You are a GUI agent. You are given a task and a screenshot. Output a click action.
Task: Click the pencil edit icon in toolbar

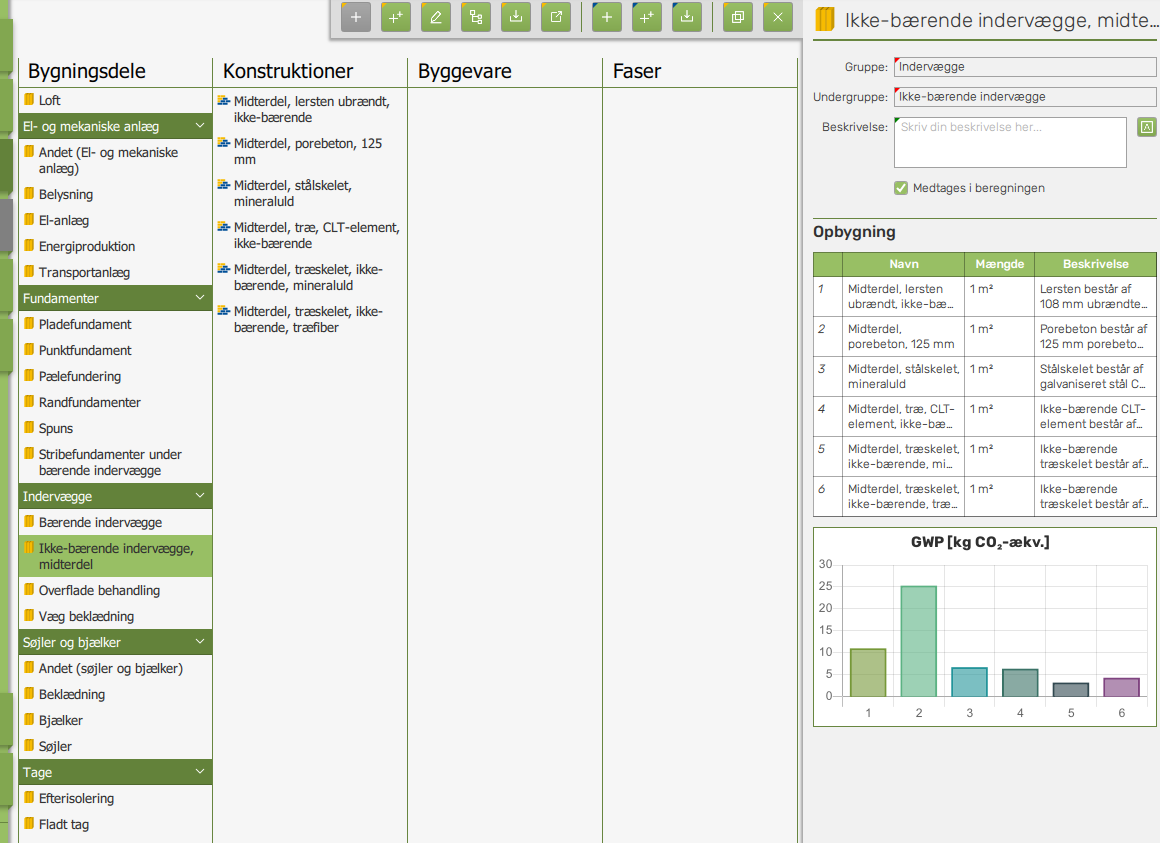coord(436,17)
